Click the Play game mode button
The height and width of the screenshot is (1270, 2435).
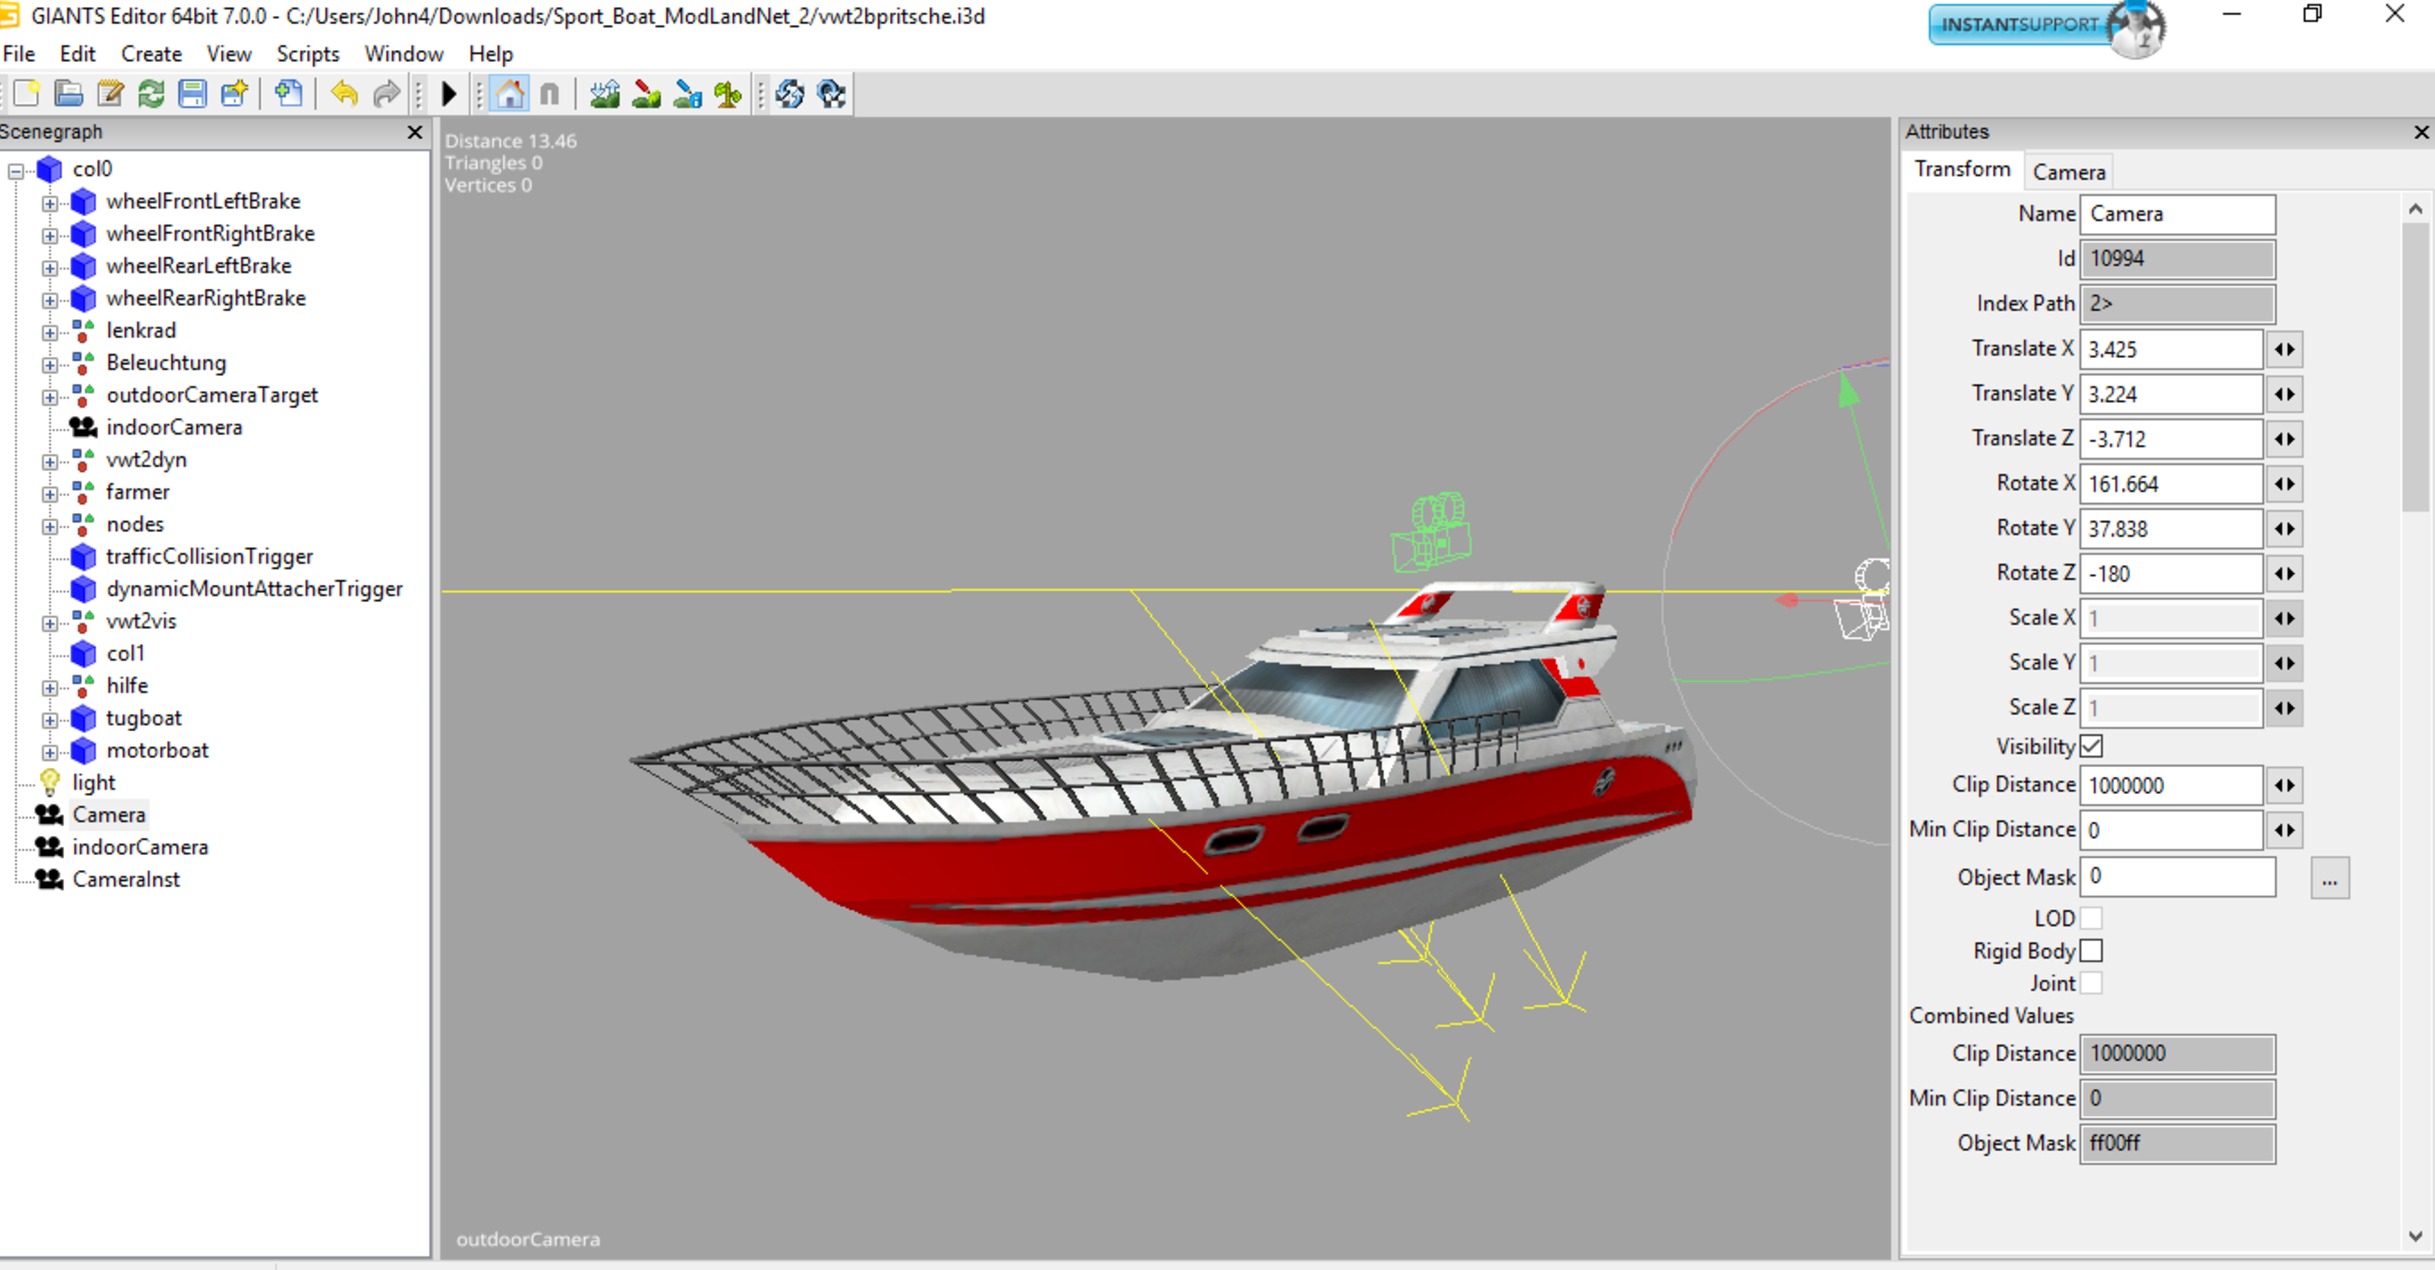[449, 95]
